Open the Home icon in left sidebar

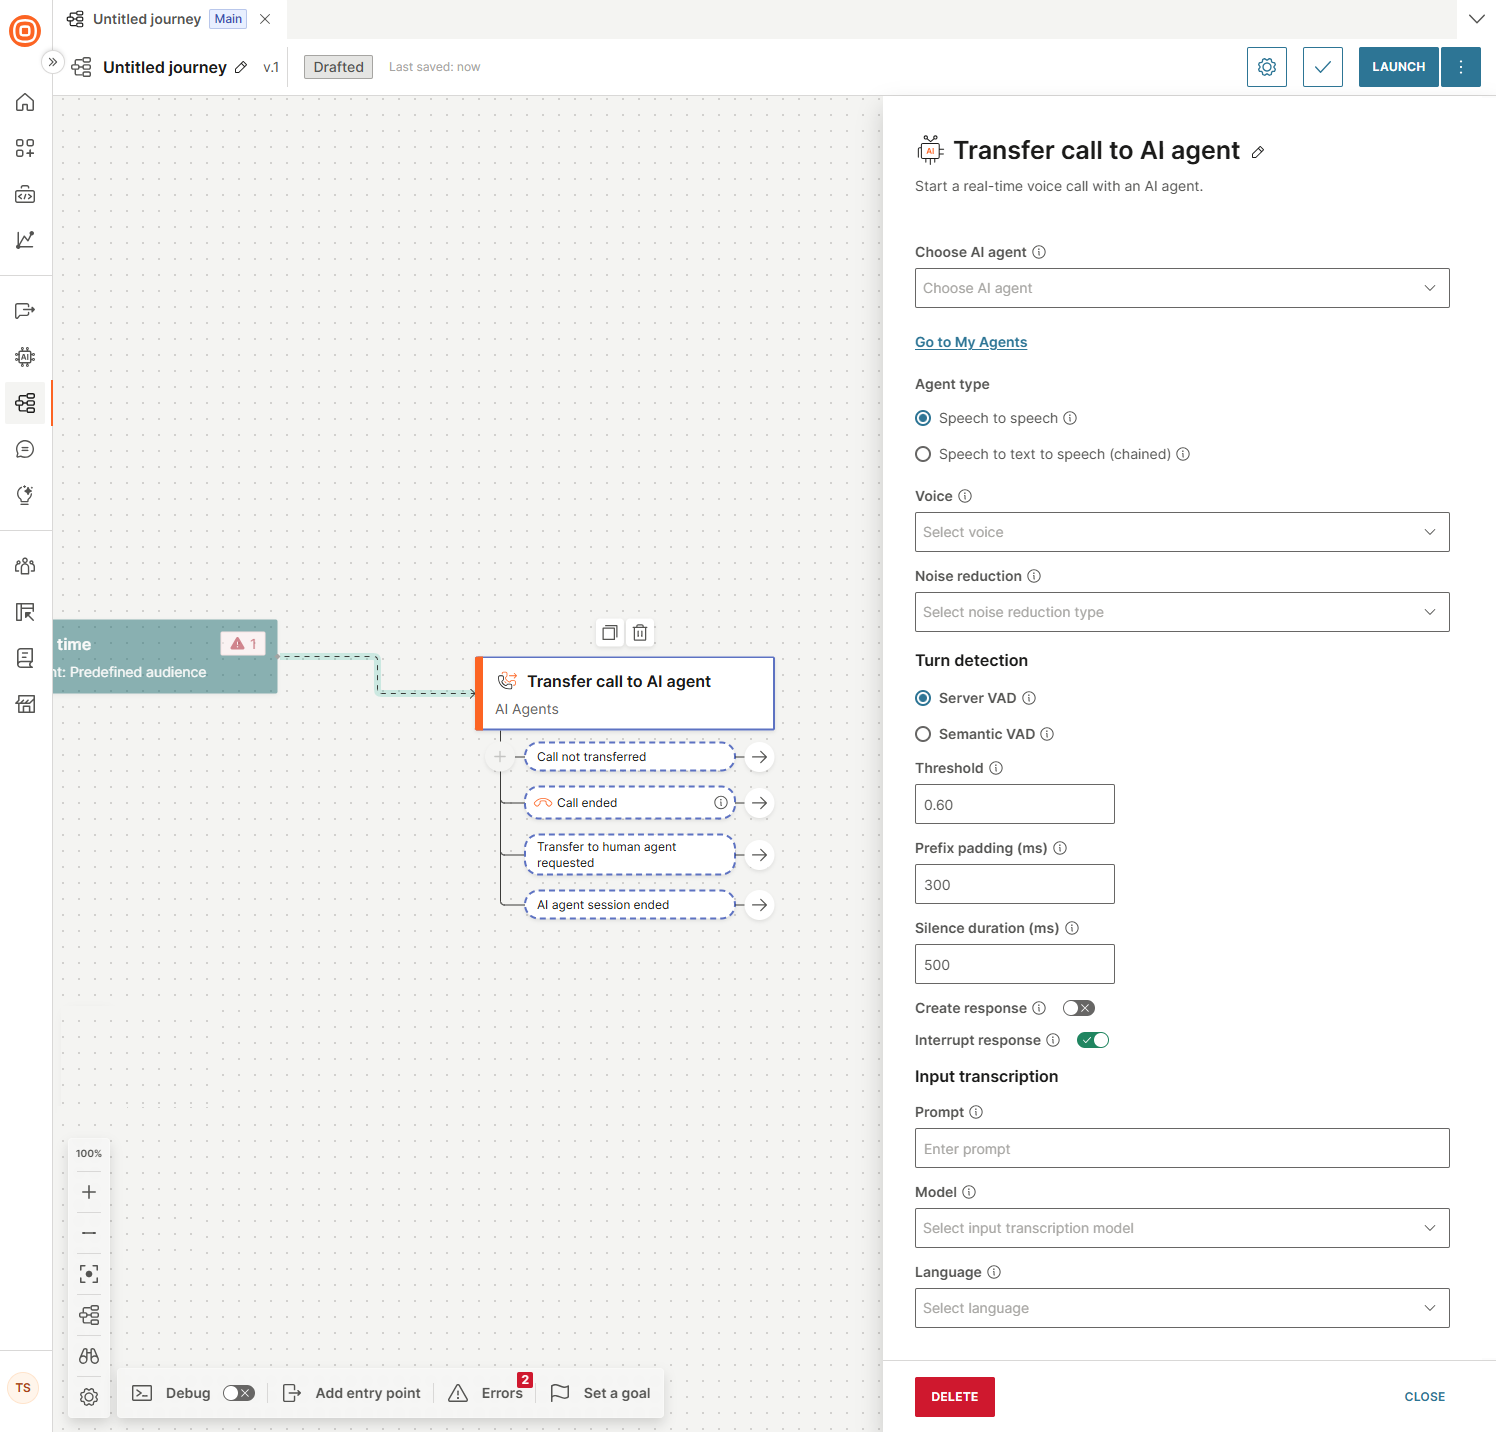point(25,102)
